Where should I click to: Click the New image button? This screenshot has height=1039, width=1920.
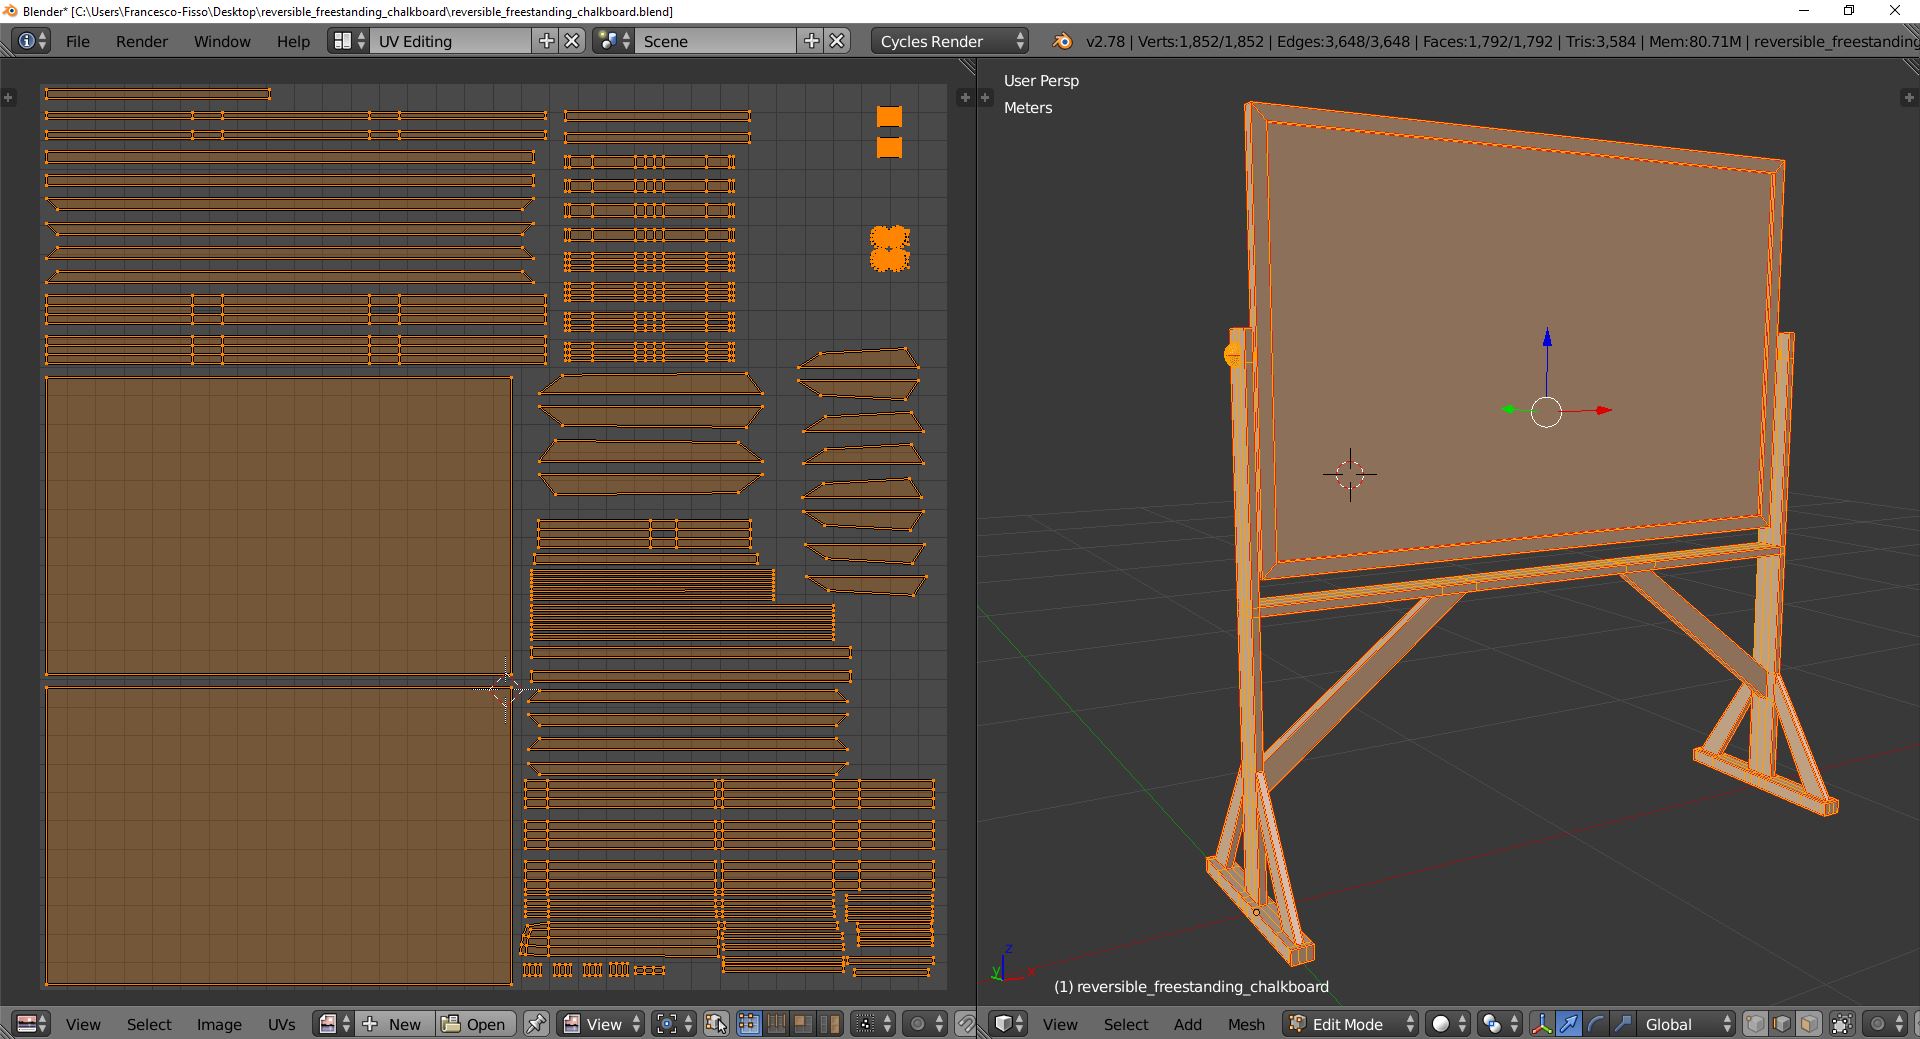tap(395, 1024)
